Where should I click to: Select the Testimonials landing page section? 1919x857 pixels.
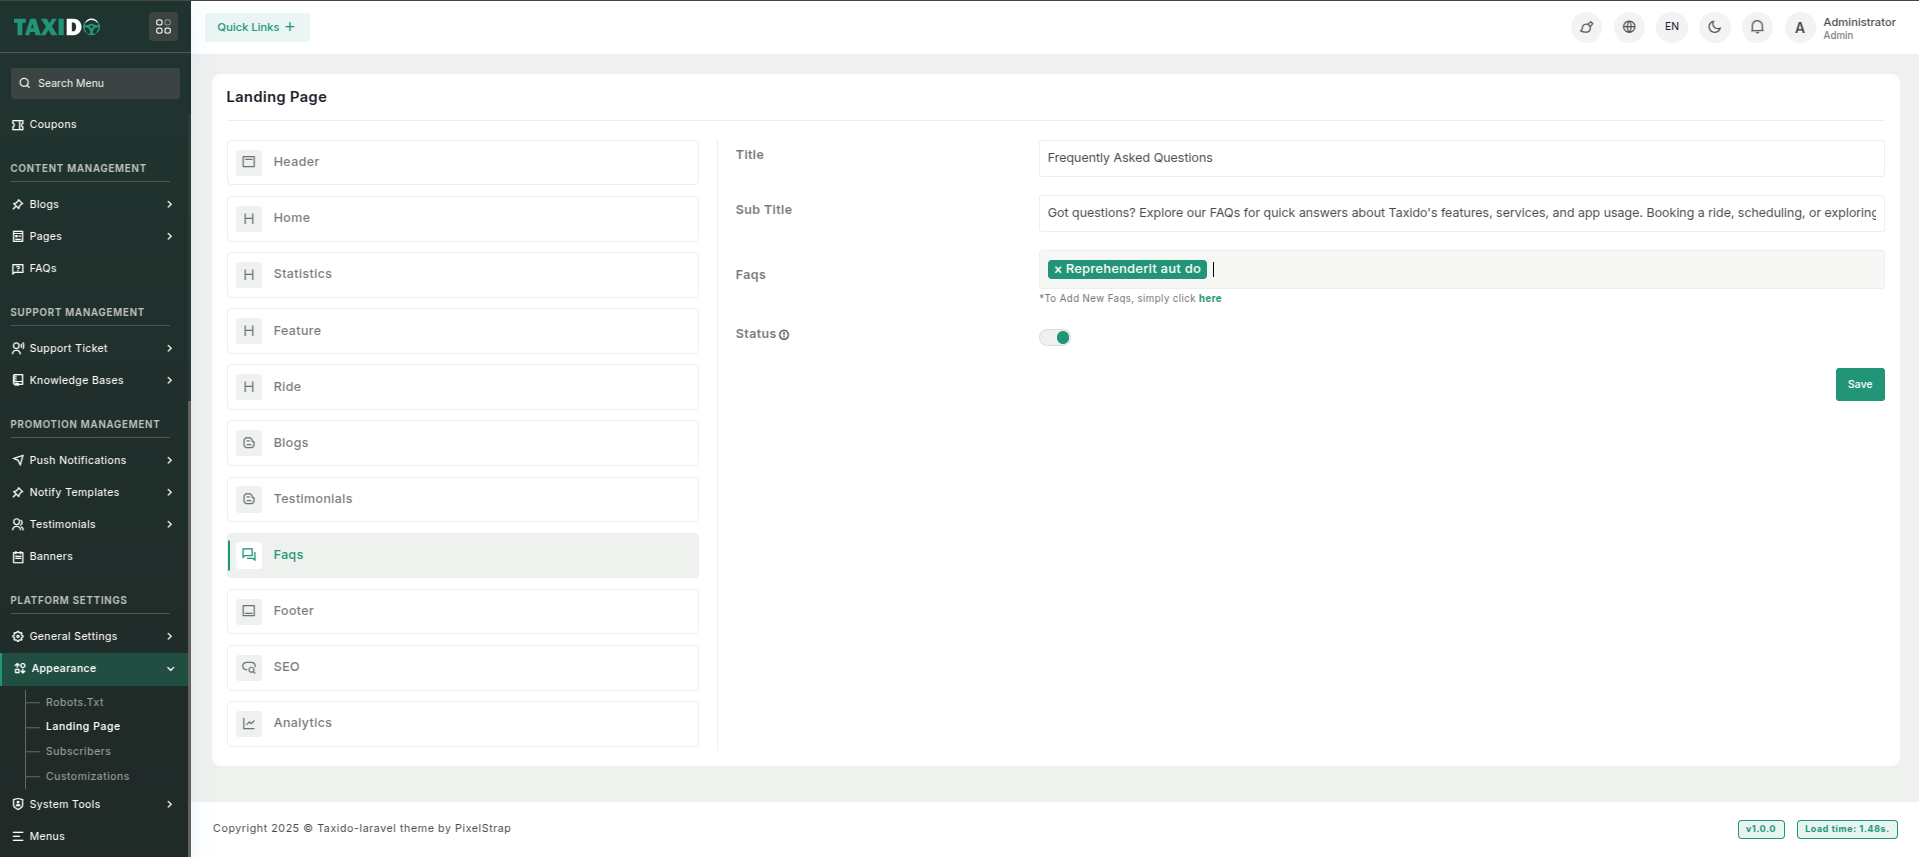point(462,499)
